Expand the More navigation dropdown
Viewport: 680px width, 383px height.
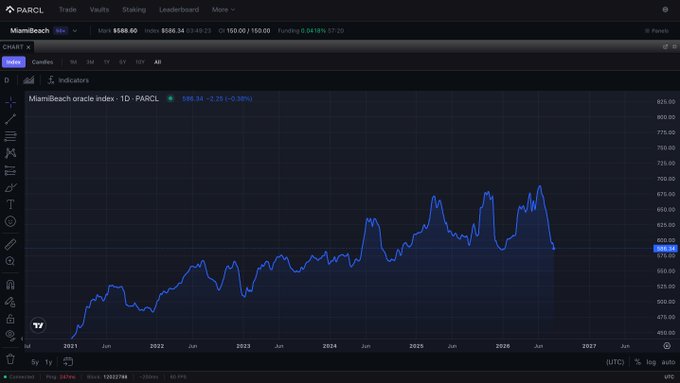tap(223, 10)
